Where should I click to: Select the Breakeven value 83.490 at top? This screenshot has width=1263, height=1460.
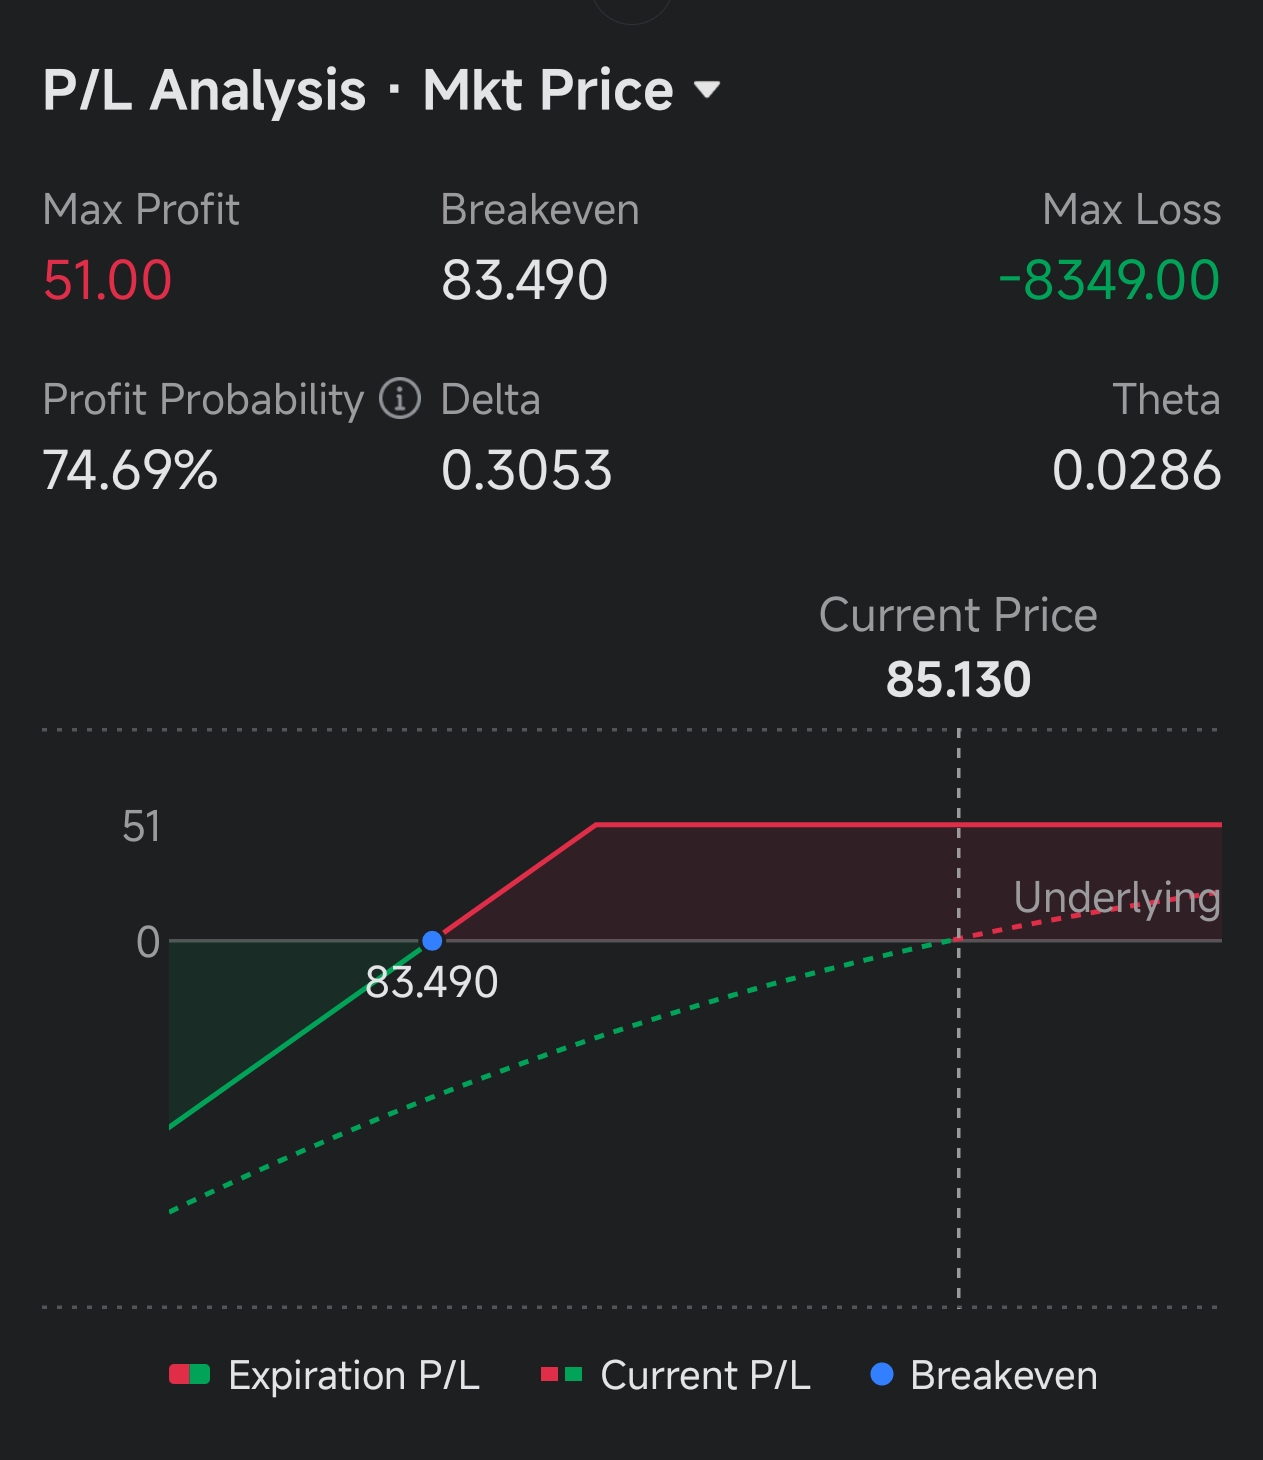[x=524, y=280]
